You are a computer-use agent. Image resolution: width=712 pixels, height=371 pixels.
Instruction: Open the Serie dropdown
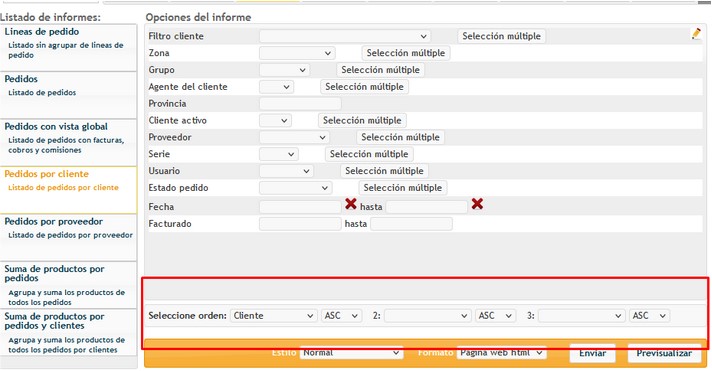point(279,154)
